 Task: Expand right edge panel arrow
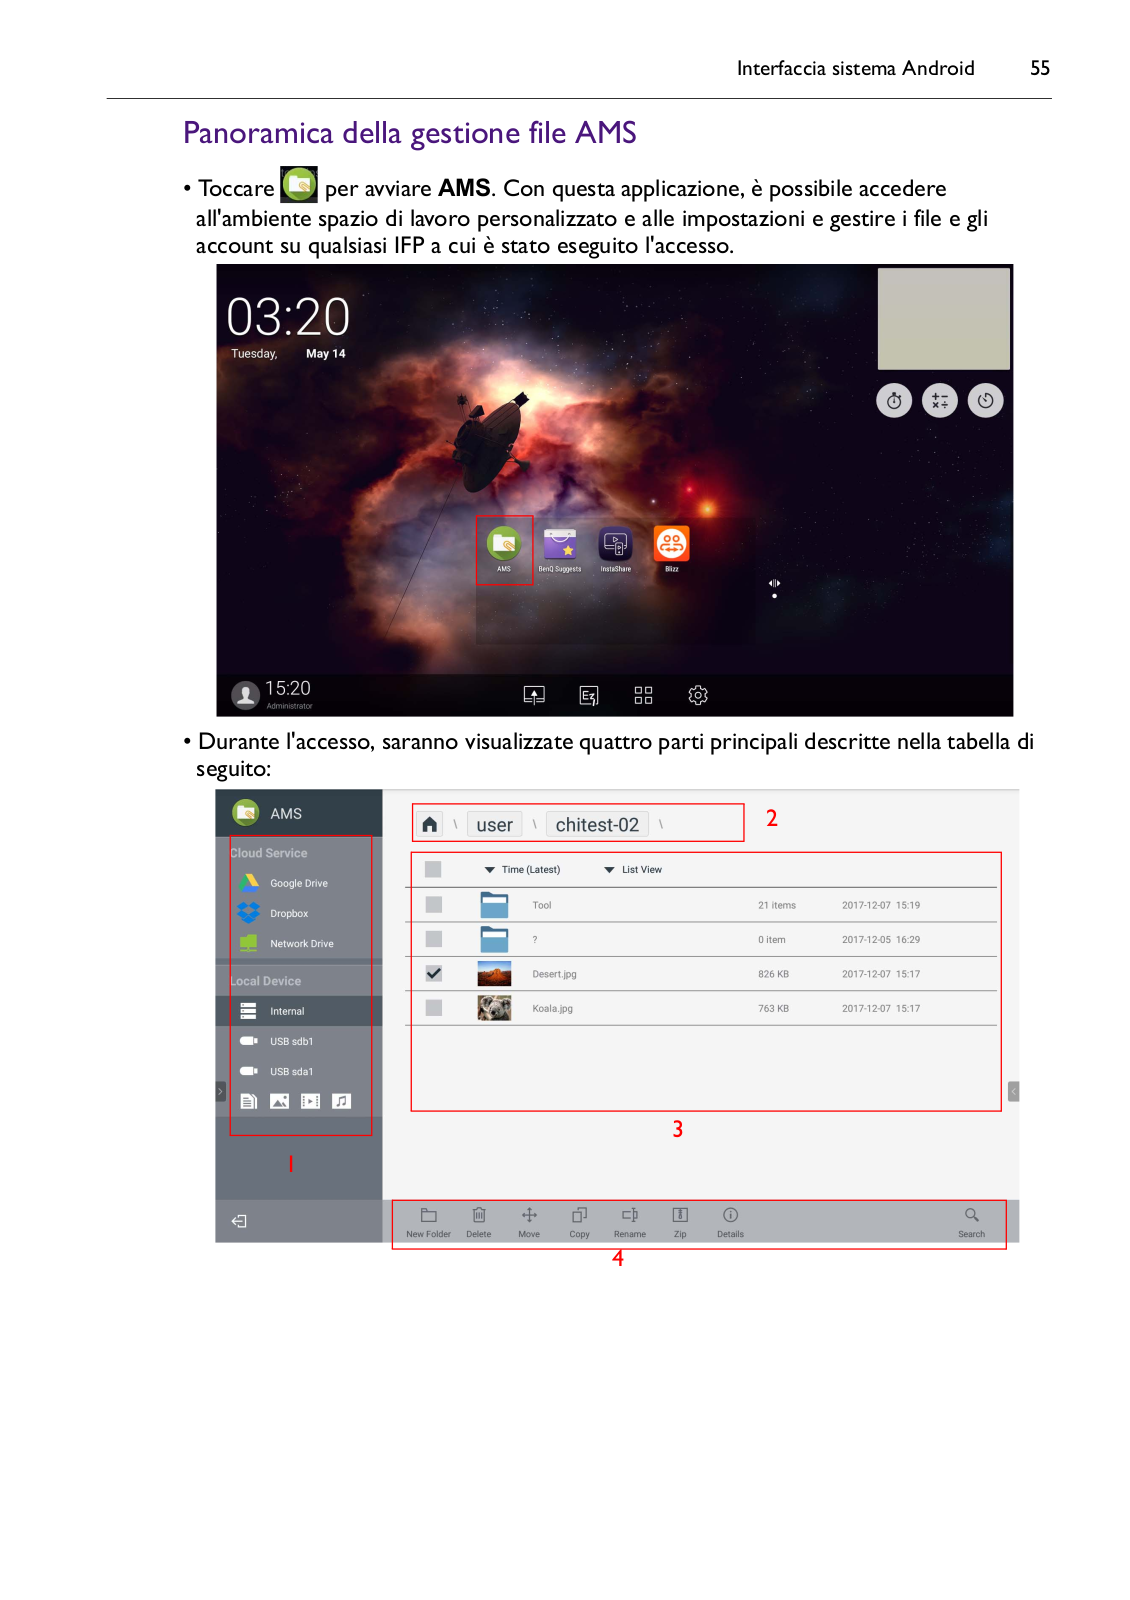tap(1014, 1091)
